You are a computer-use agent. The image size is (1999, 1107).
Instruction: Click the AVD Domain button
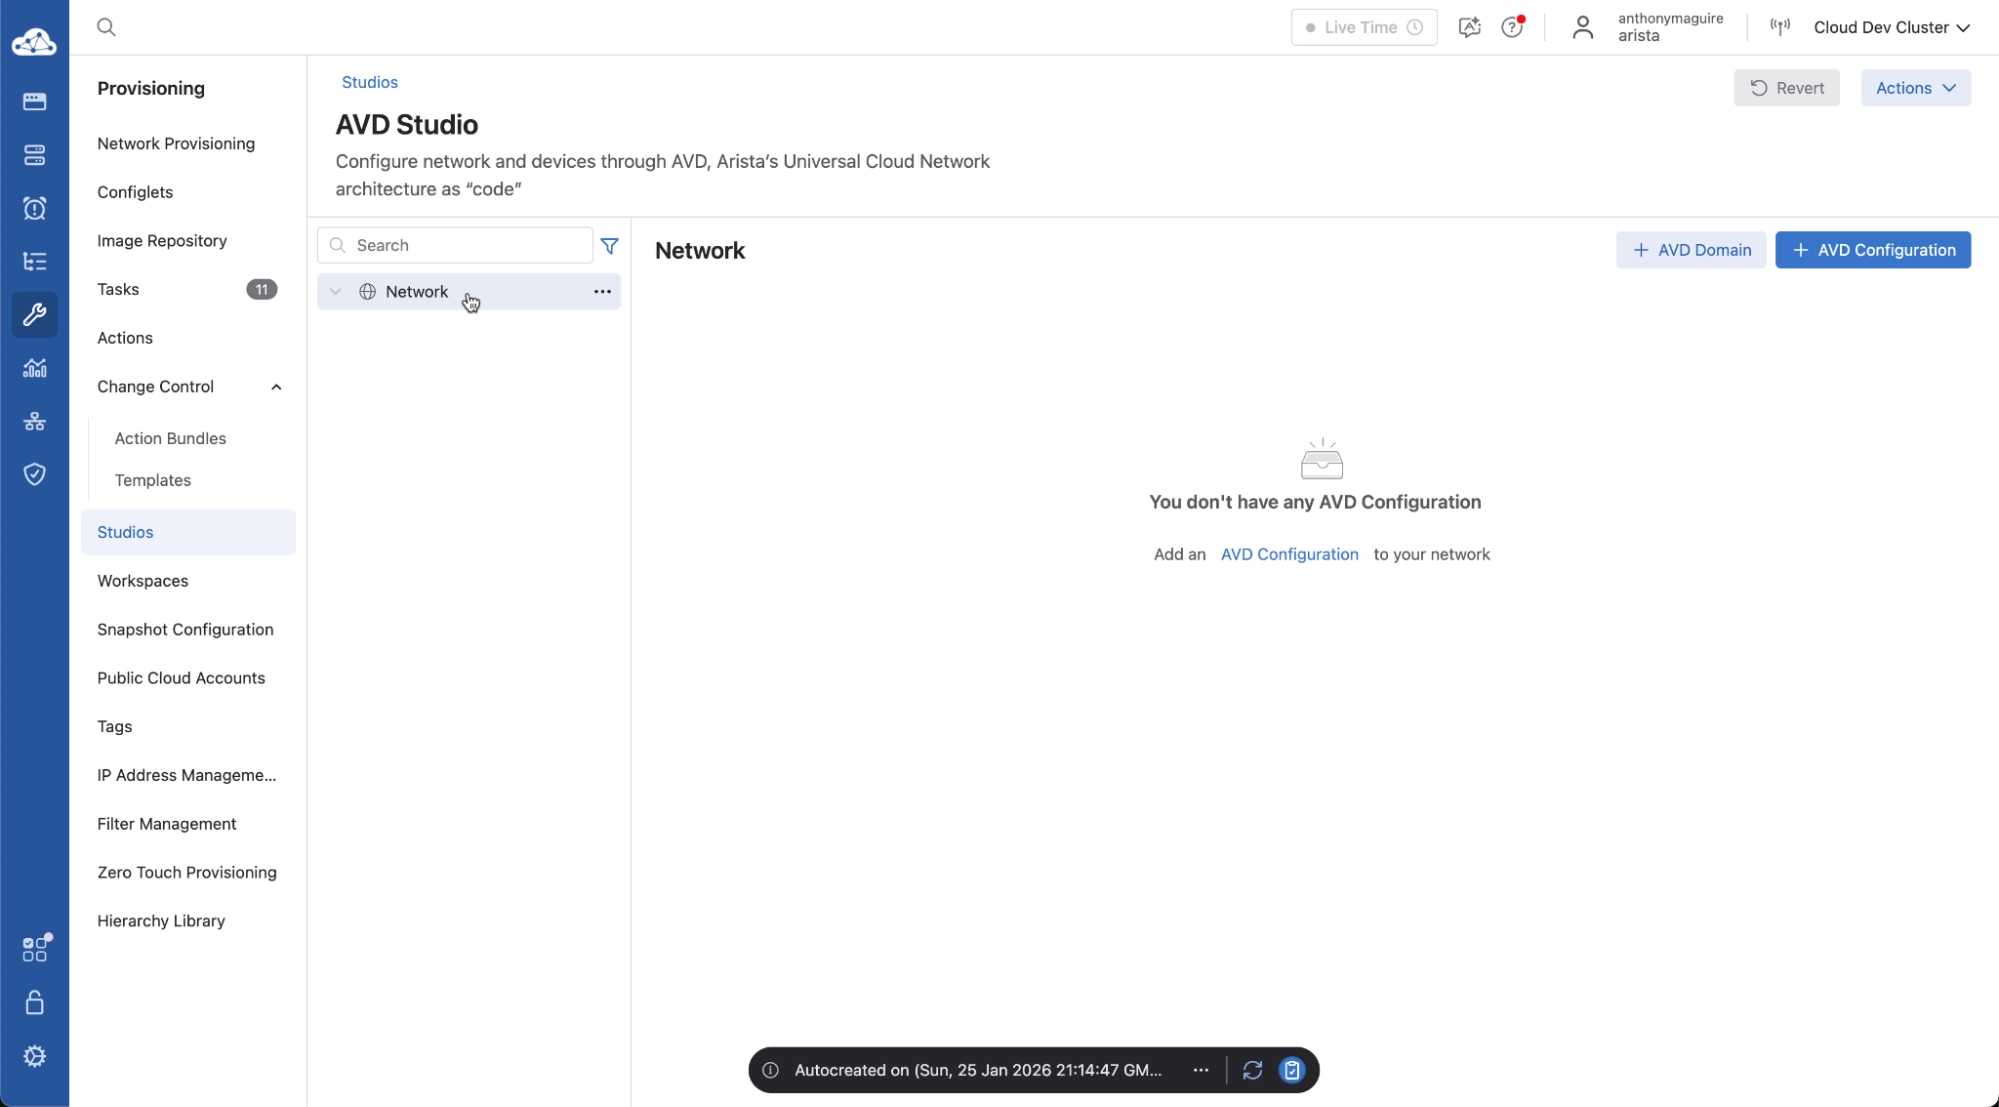(x=1691, y=250)
